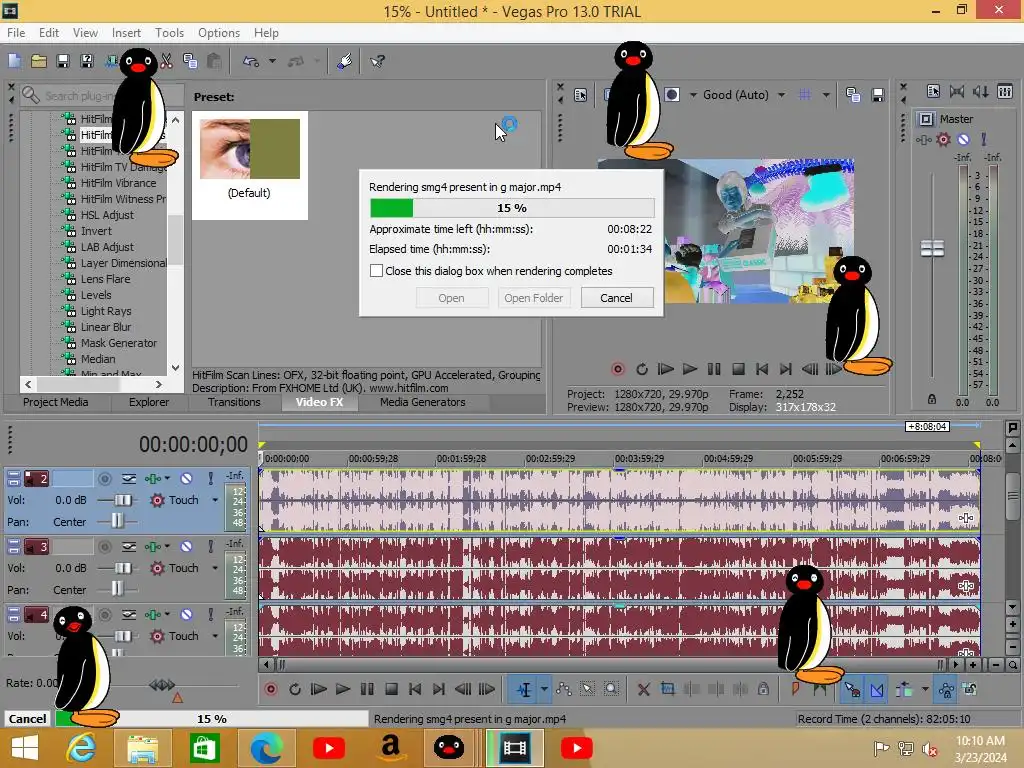Solo audio track 3
The height and width of the screenshot is (768, 1024).
tap(210, 547)
